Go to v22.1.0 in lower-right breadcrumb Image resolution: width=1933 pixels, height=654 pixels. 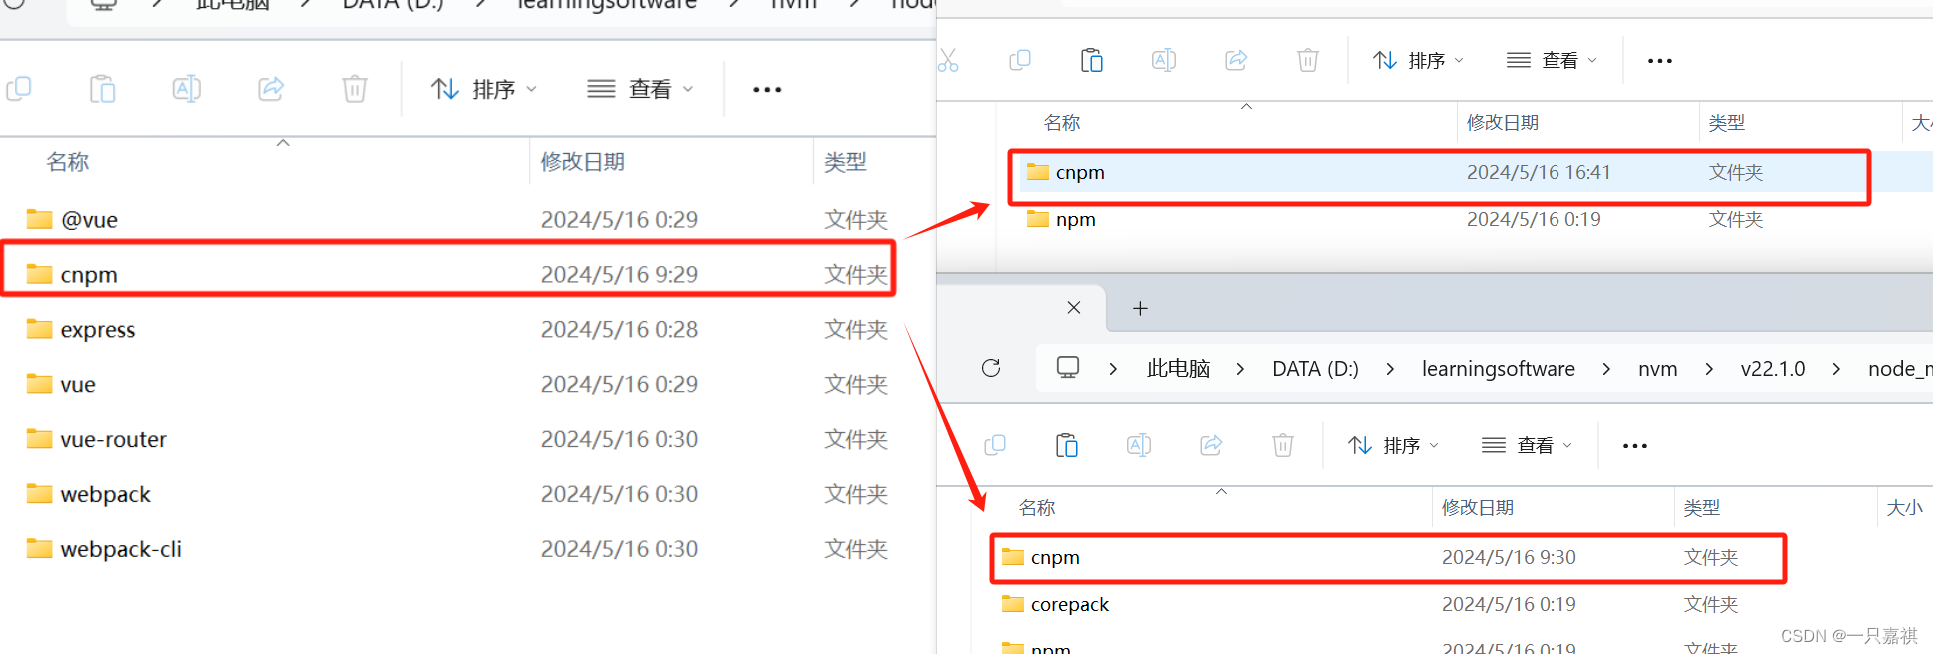[x=1773, y=368]
